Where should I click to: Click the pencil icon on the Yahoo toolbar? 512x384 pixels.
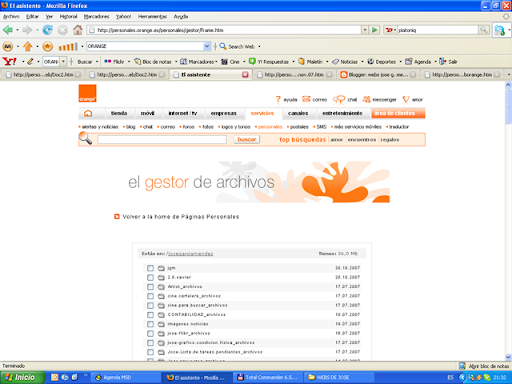click(30, 62)
